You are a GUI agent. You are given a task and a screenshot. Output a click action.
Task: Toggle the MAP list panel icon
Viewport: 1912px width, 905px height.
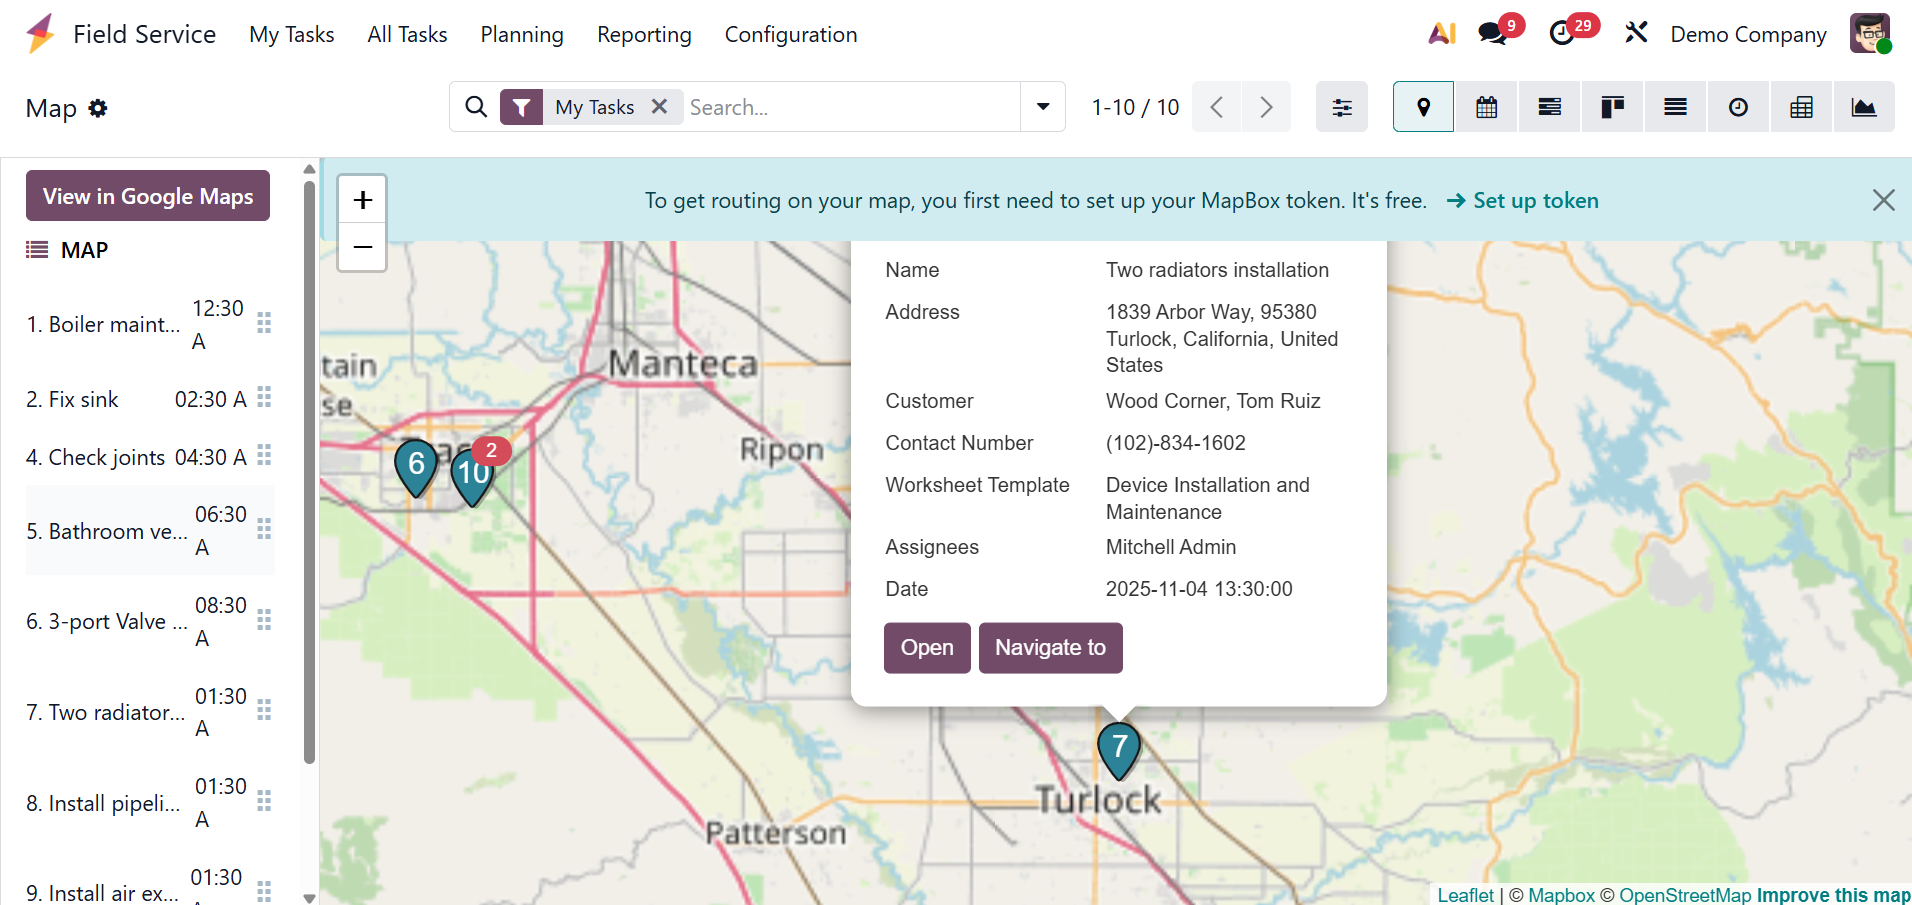pos(37,250)
